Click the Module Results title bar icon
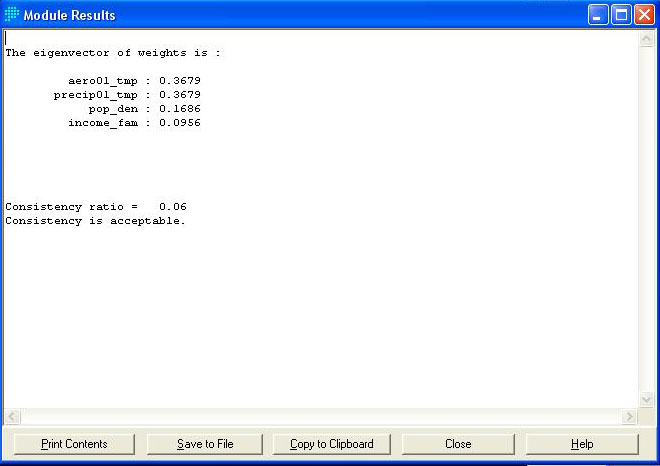 (x=12, y=15)
